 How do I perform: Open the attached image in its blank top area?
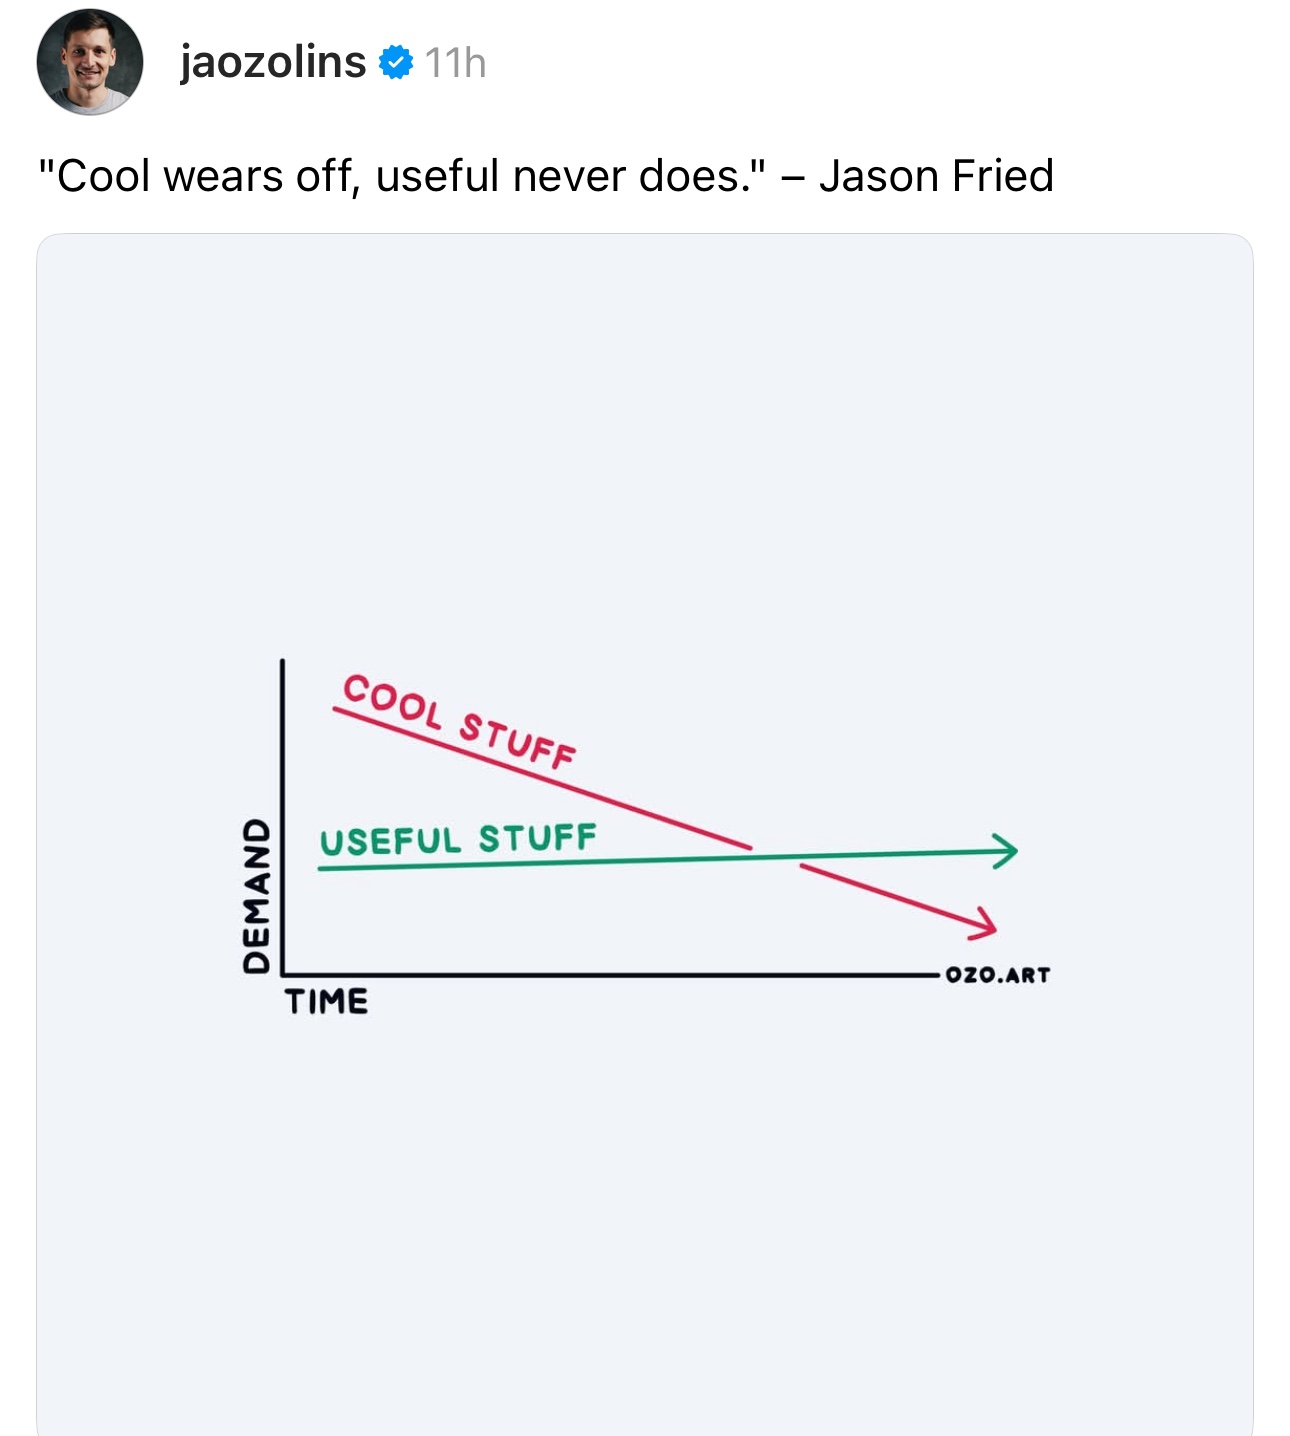(x=645, y=420)
